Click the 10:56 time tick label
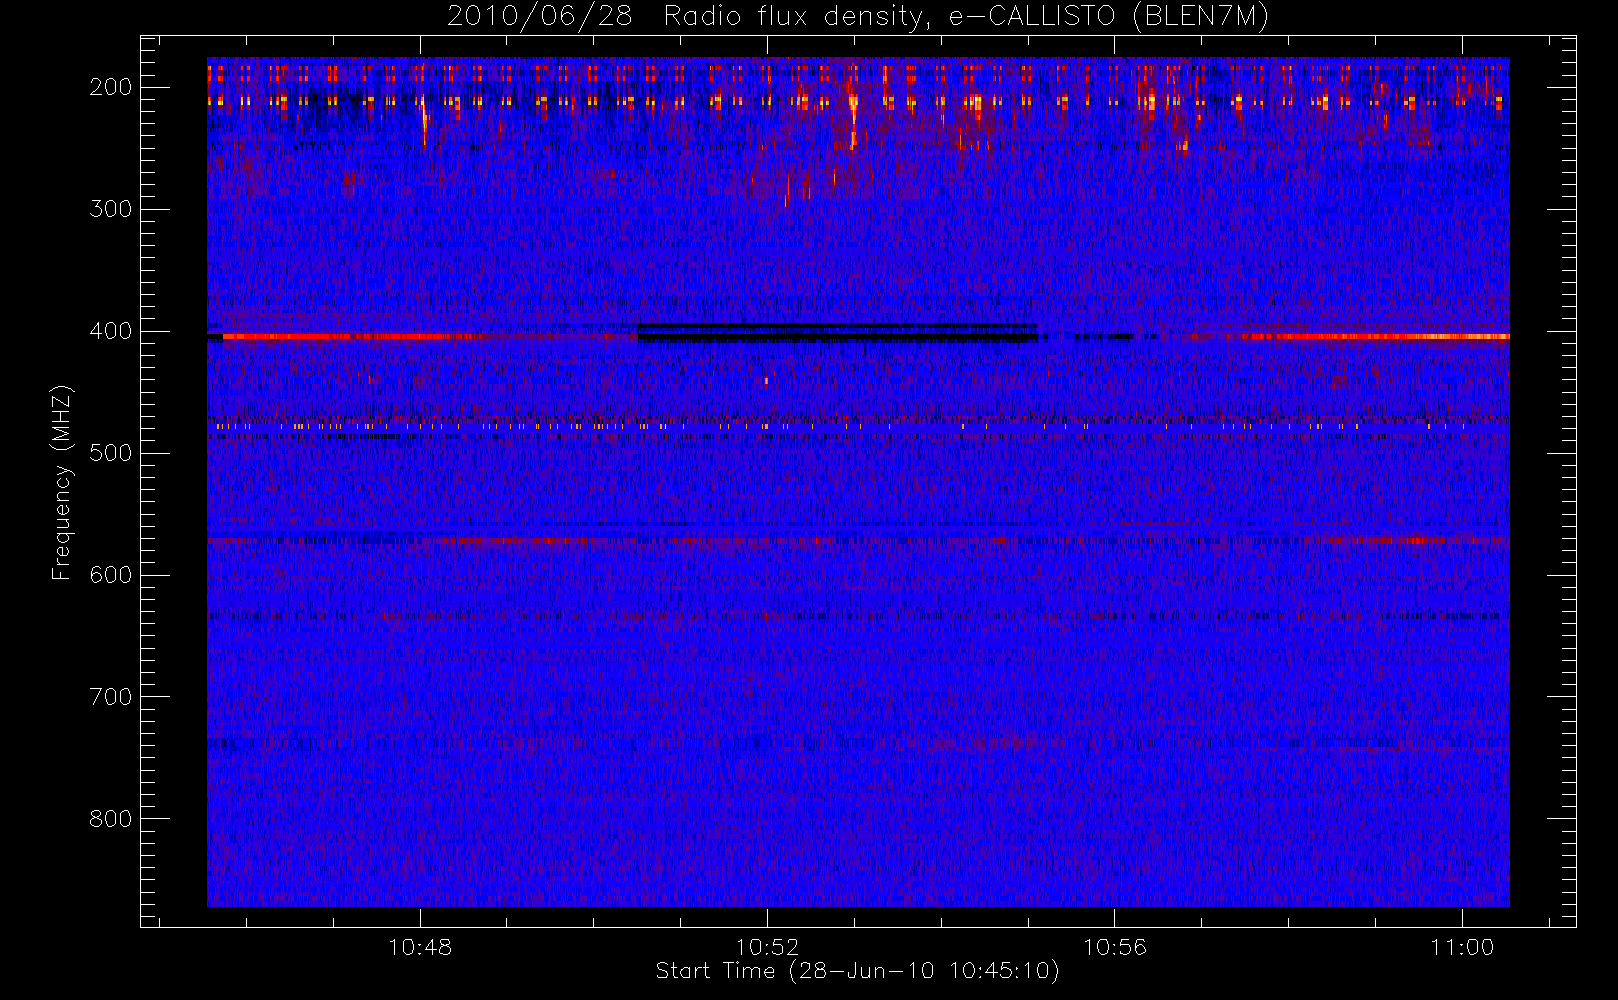The width and height of the screenshot is (1618, 1000). [x=1115, y=947]
